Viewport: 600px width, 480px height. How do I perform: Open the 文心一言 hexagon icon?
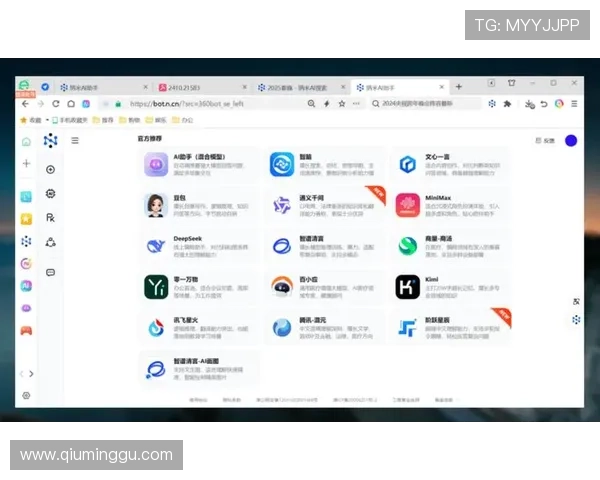tap(408, 165)
